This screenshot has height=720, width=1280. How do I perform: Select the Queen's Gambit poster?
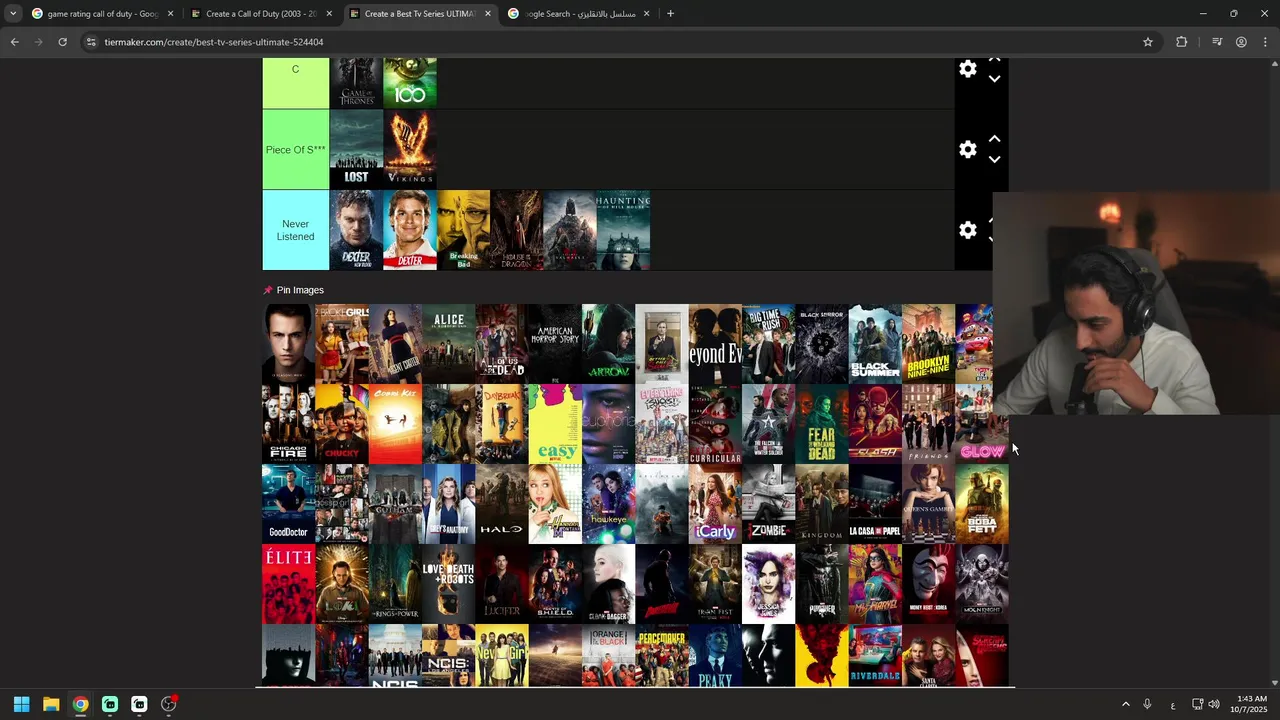(928, 504)
